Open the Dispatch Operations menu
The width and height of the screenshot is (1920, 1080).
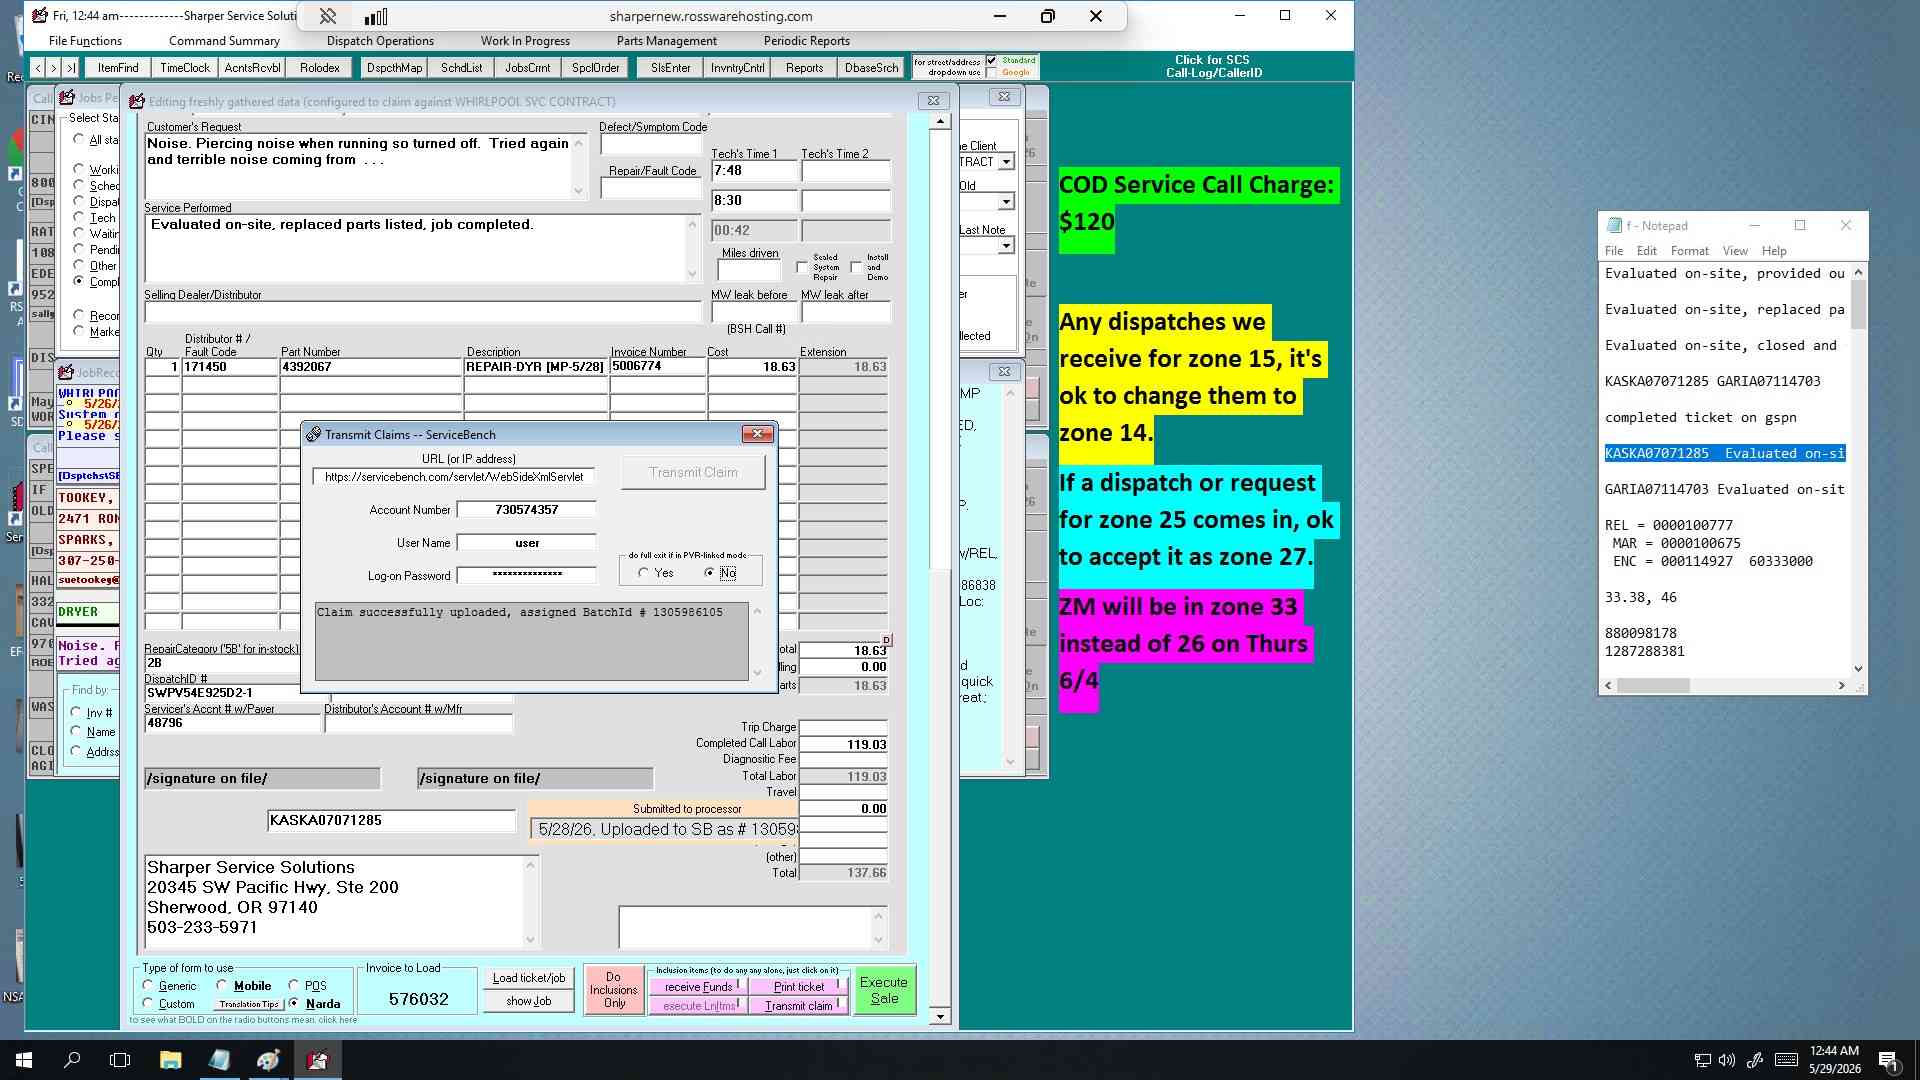[x=380, y=41]
